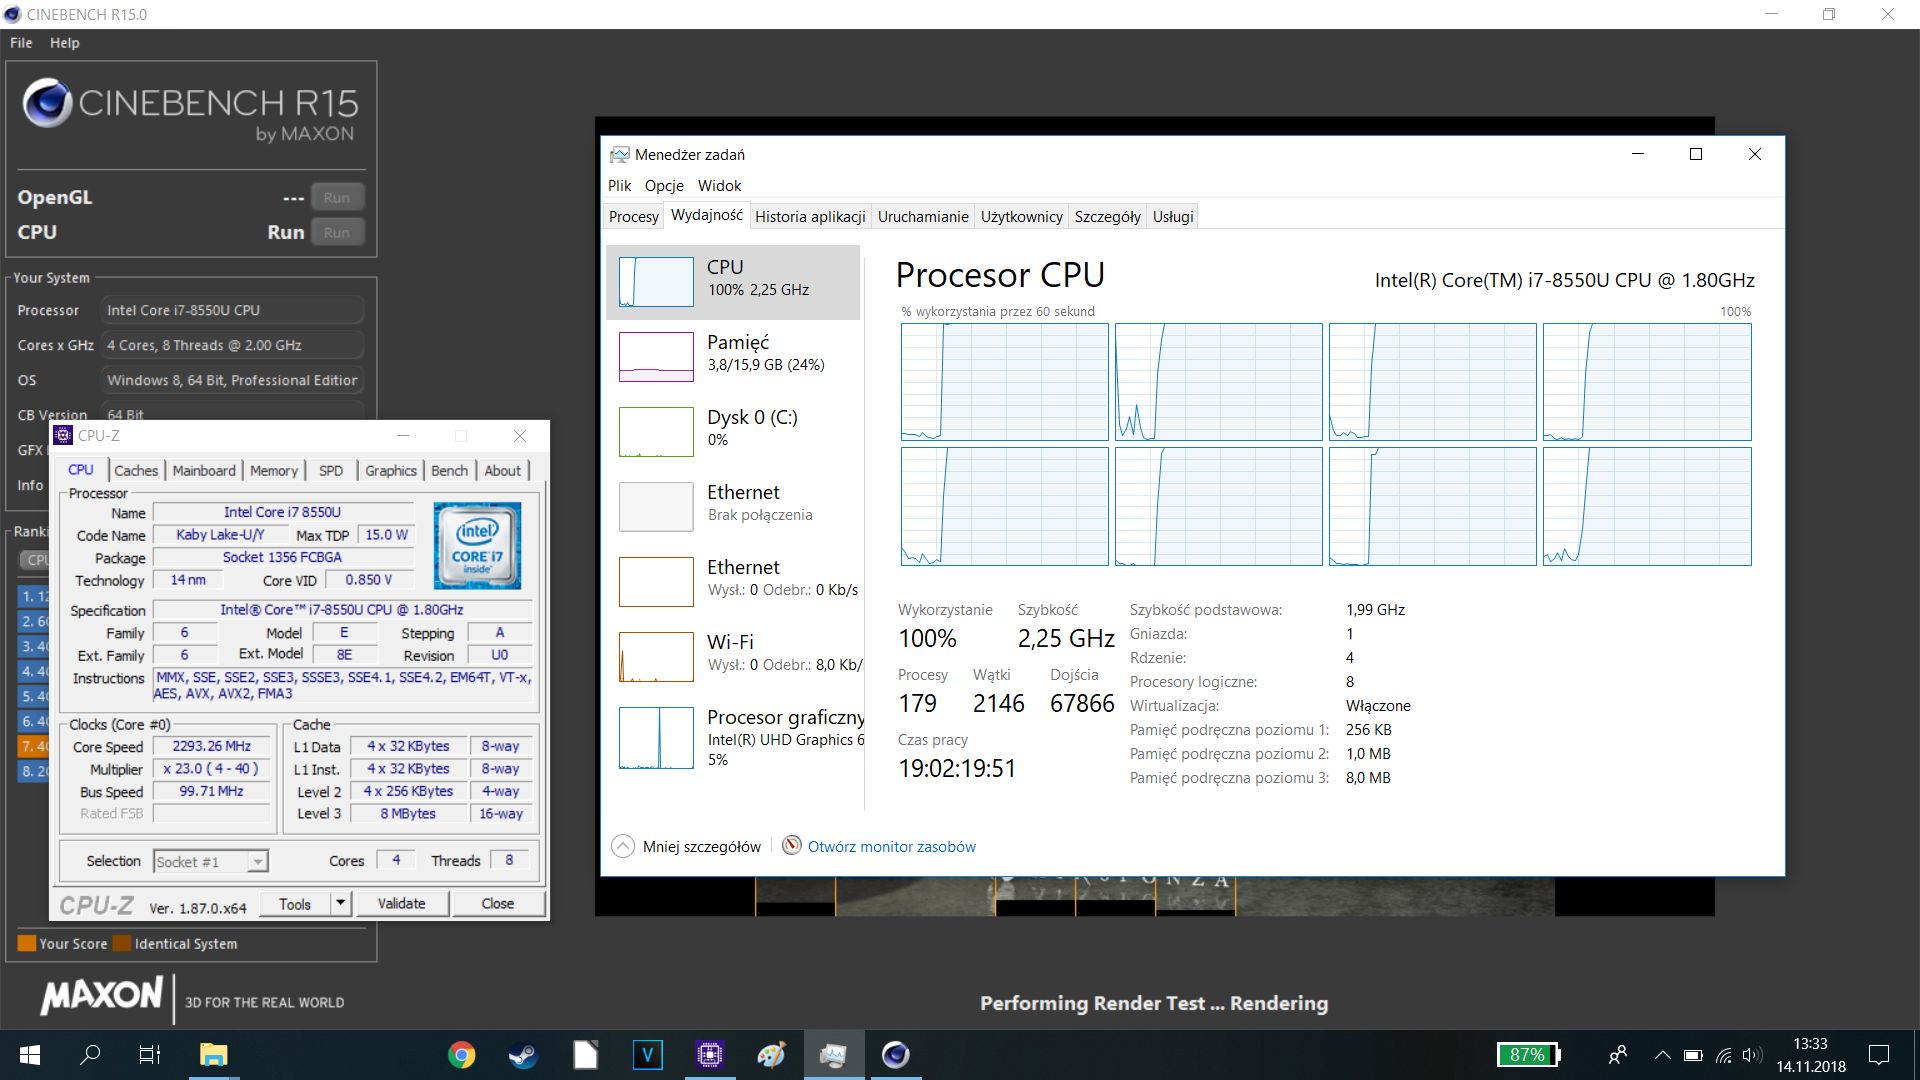Open Wi-Fi network tray icon
The image size is (1920, 1080).
(x=1723, y=1055)
